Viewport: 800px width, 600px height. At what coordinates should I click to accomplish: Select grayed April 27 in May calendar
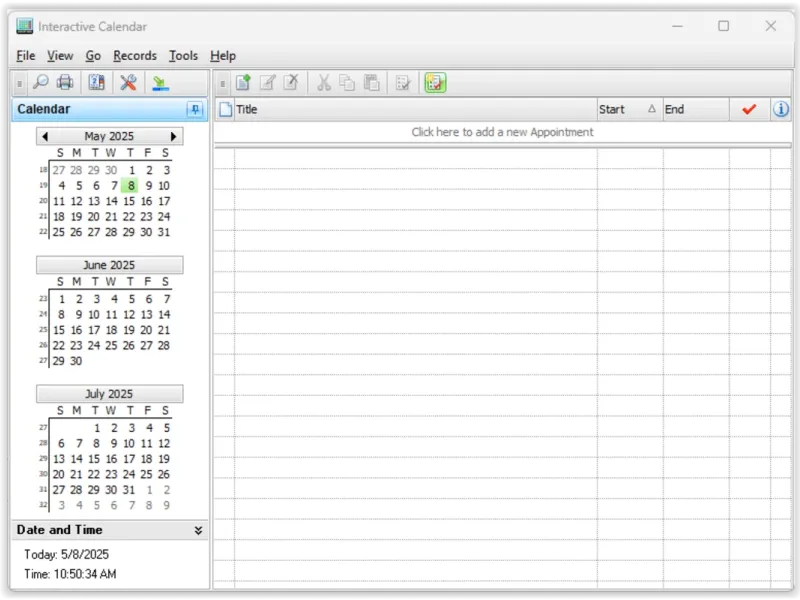point(59,170)
